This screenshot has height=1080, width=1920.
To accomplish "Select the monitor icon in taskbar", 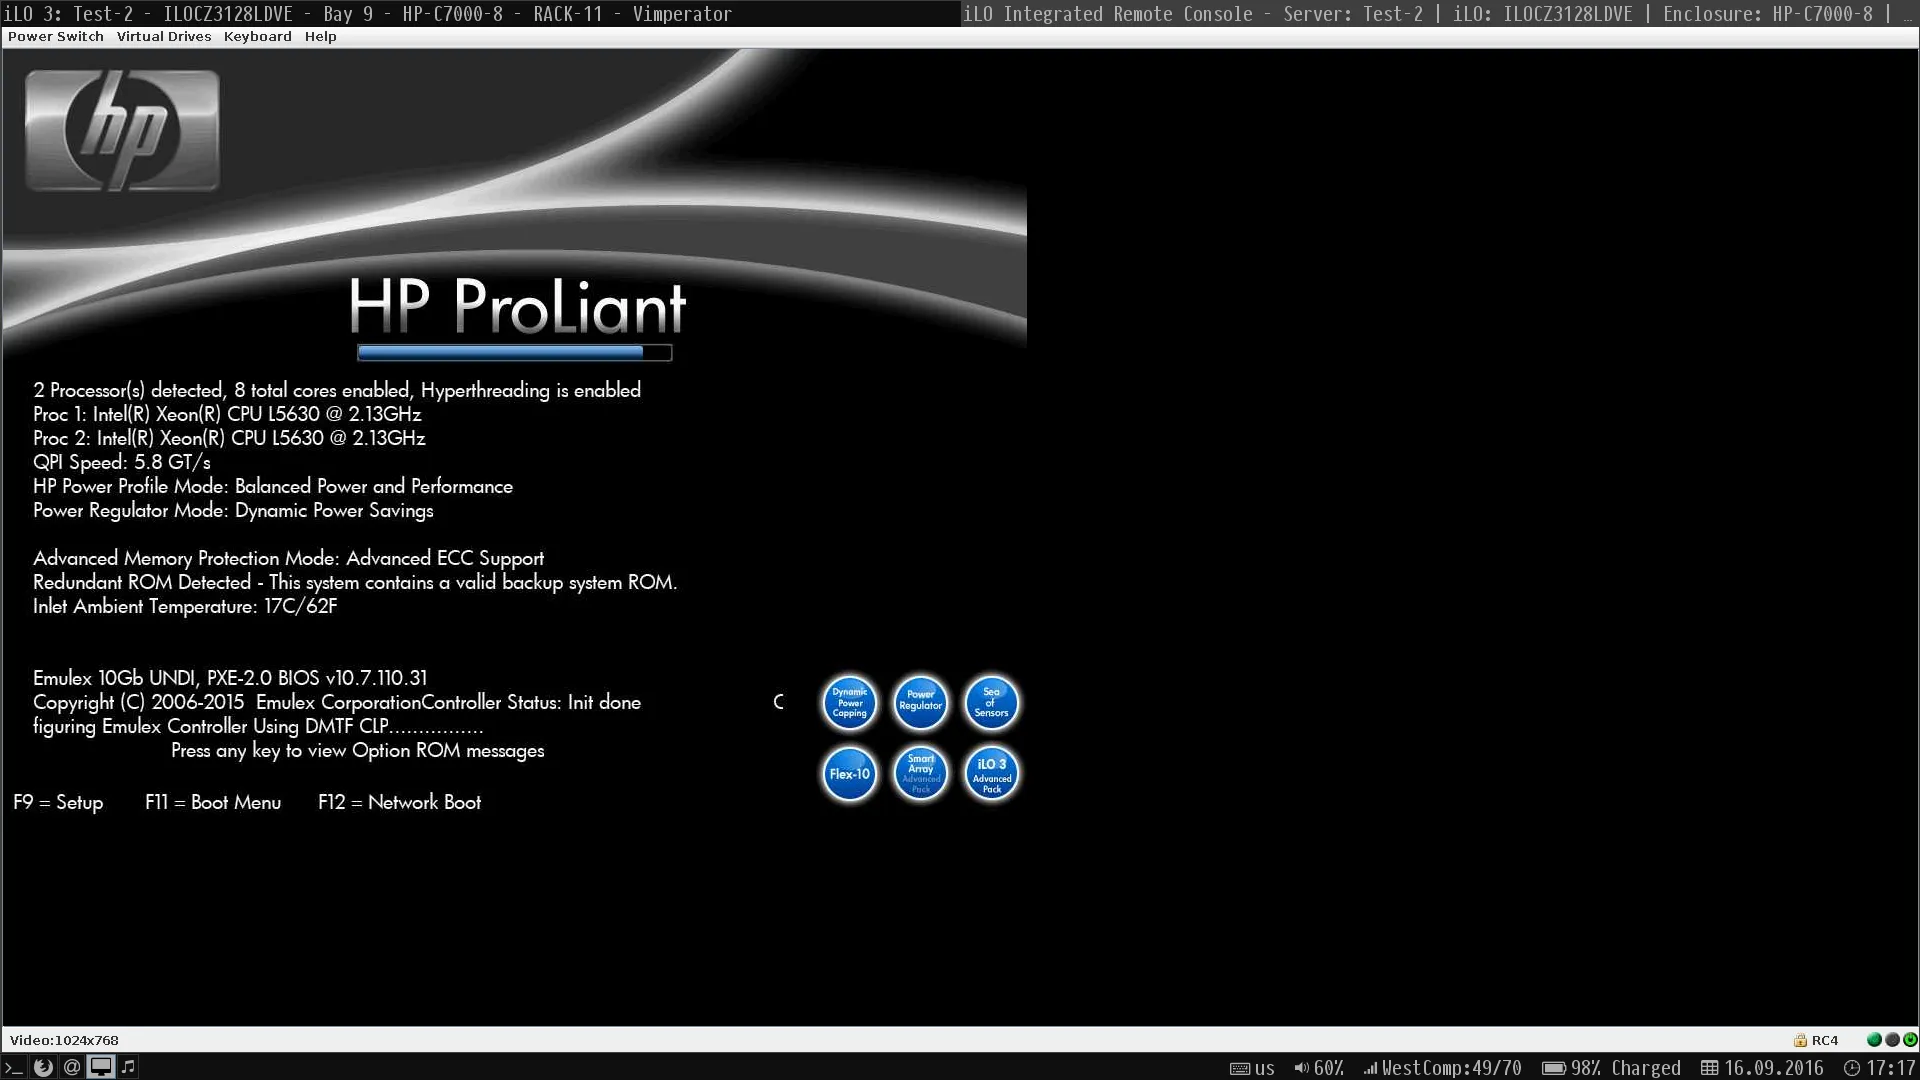I will tap(101, 1067).
